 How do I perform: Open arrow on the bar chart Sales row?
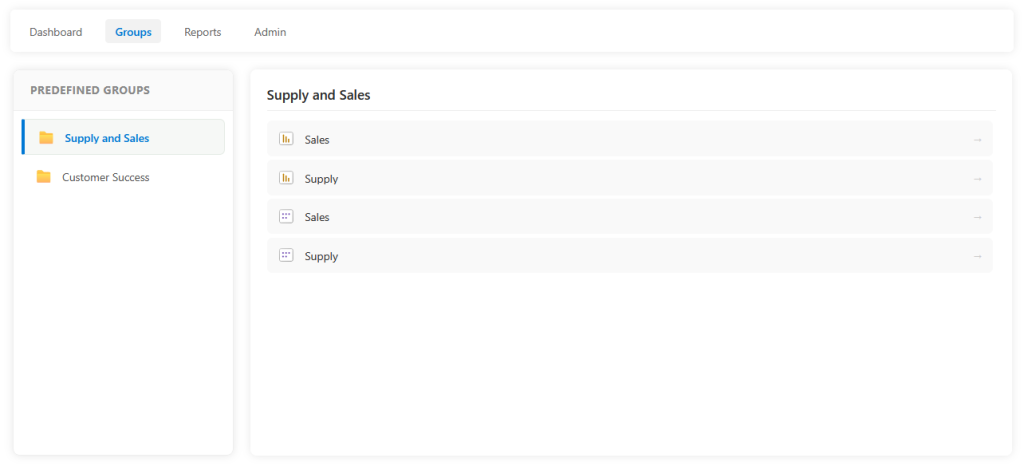point(977,139)
